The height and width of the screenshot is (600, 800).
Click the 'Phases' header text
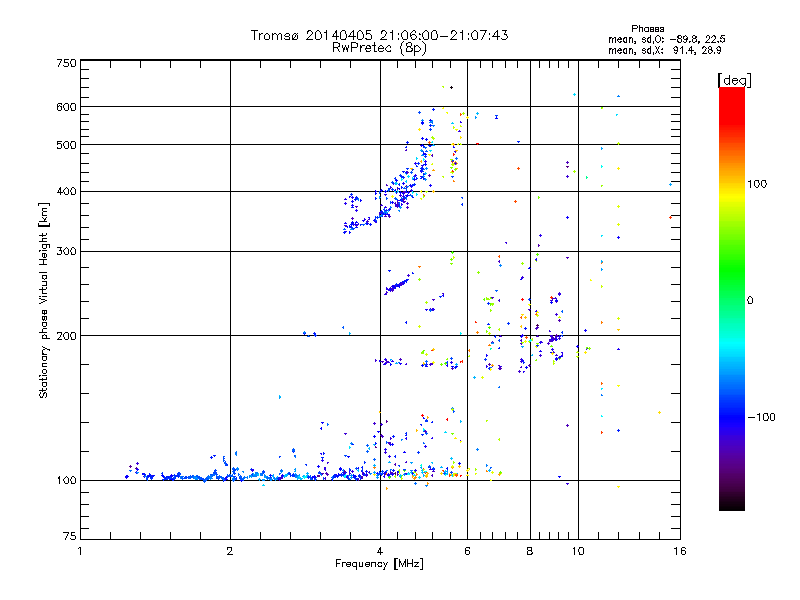[x=647, y=29]
